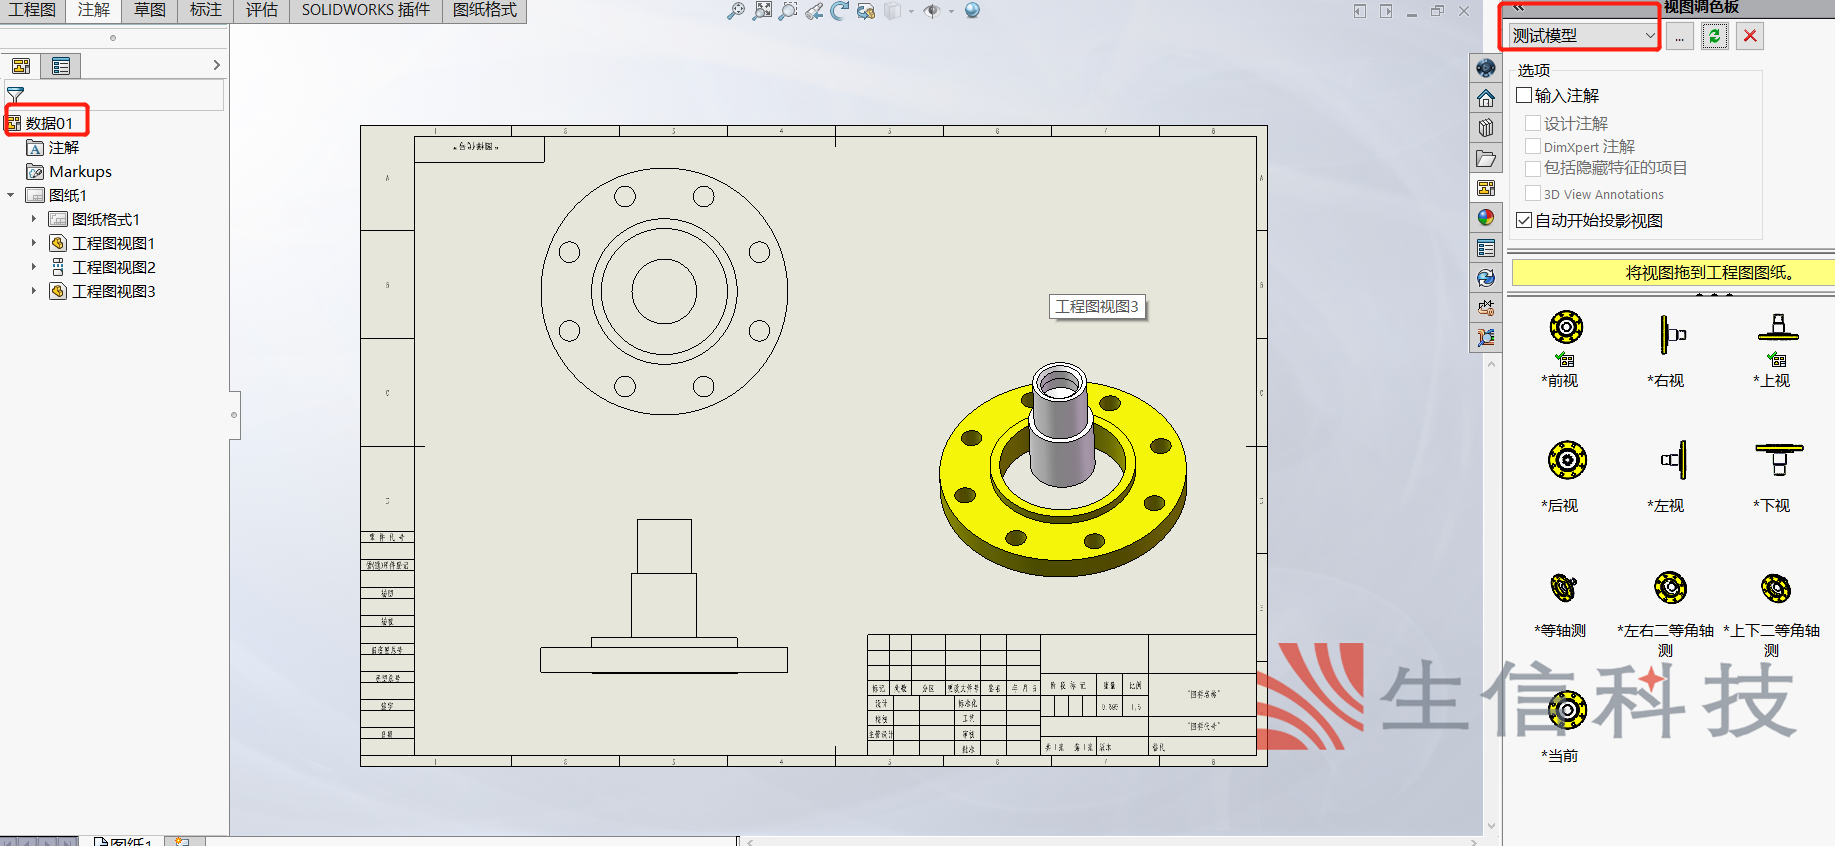Open Design Library tab in task pane
The height and width of the screenshot is (846, 1835).
pos(1486,128)
